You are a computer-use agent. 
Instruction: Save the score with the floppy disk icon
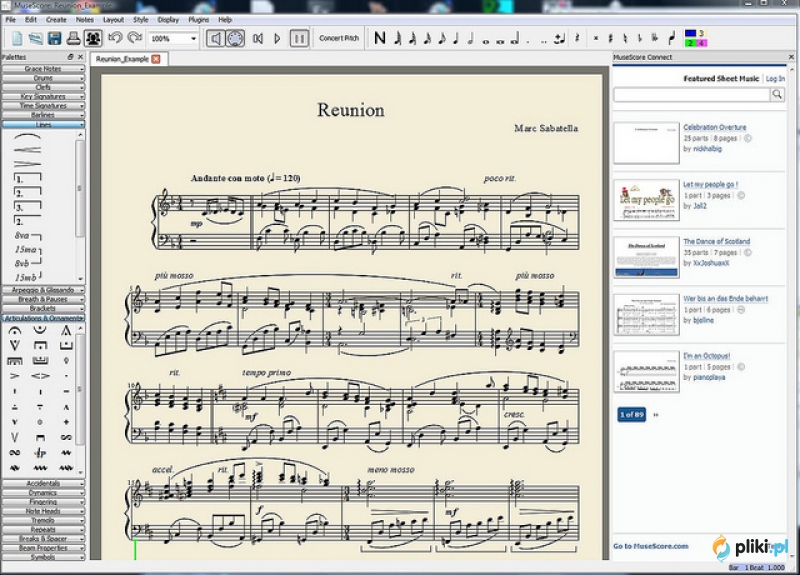[x=54, y=38]
